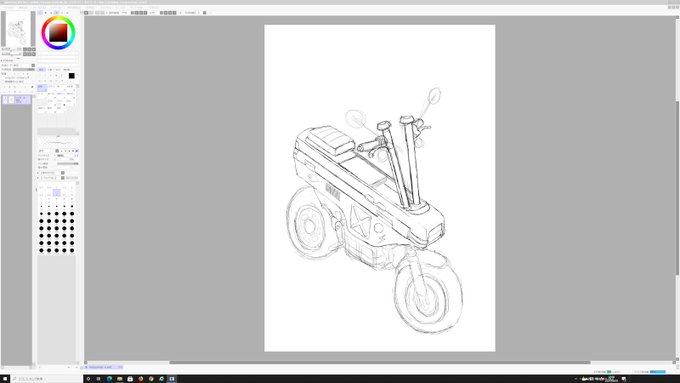Image resolution: width=680 pixels, height=383 pixels.
Task: Click the Redo icon in top toolbar
Action: pos(91,13)
